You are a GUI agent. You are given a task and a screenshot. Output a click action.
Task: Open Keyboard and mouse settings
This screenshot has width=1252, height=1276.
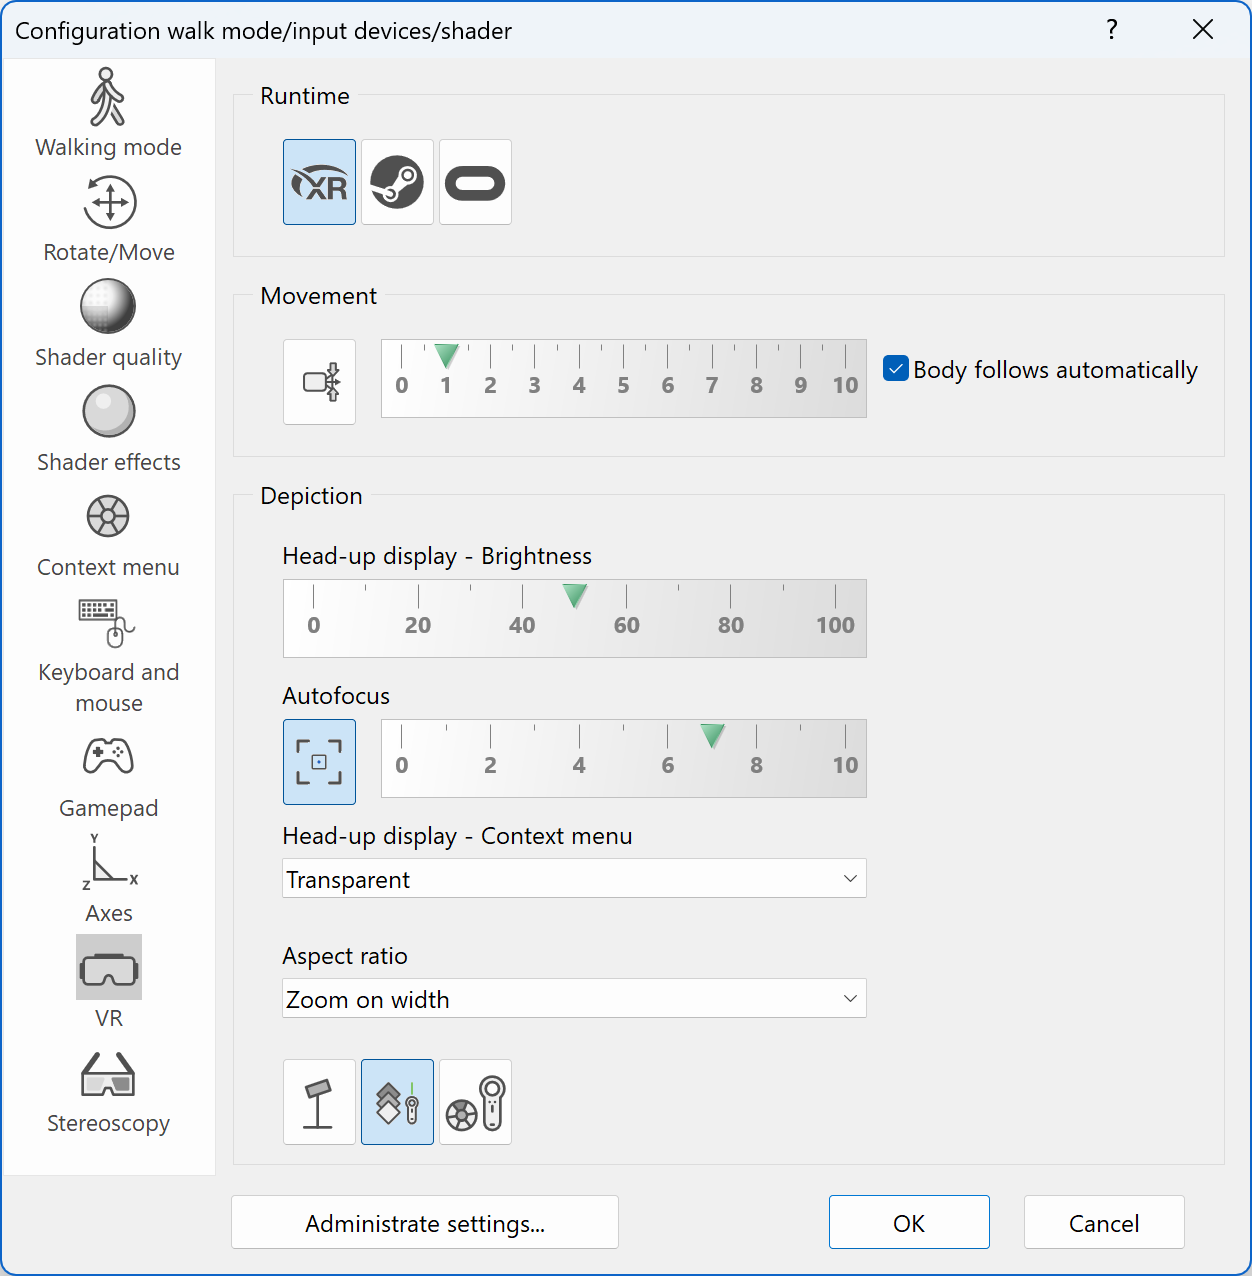coord(108,655)
